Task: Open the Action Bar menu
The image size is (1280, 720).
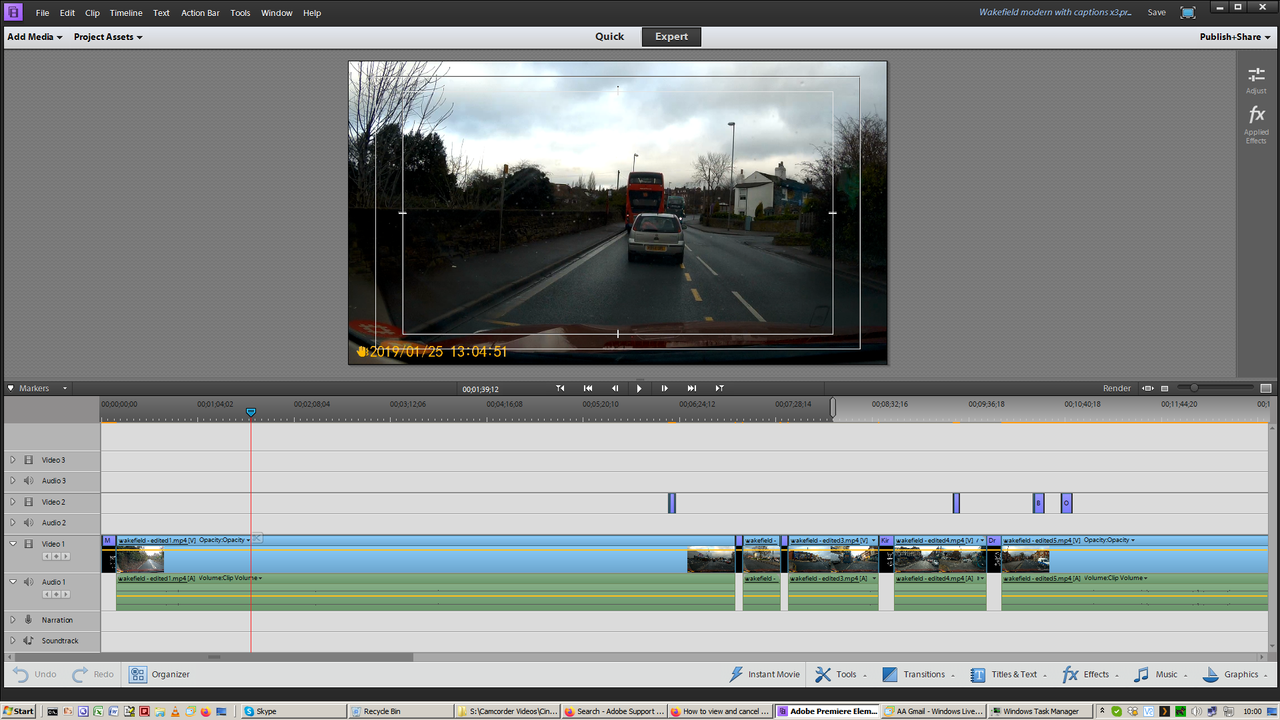Action: [x=200, y=13]
